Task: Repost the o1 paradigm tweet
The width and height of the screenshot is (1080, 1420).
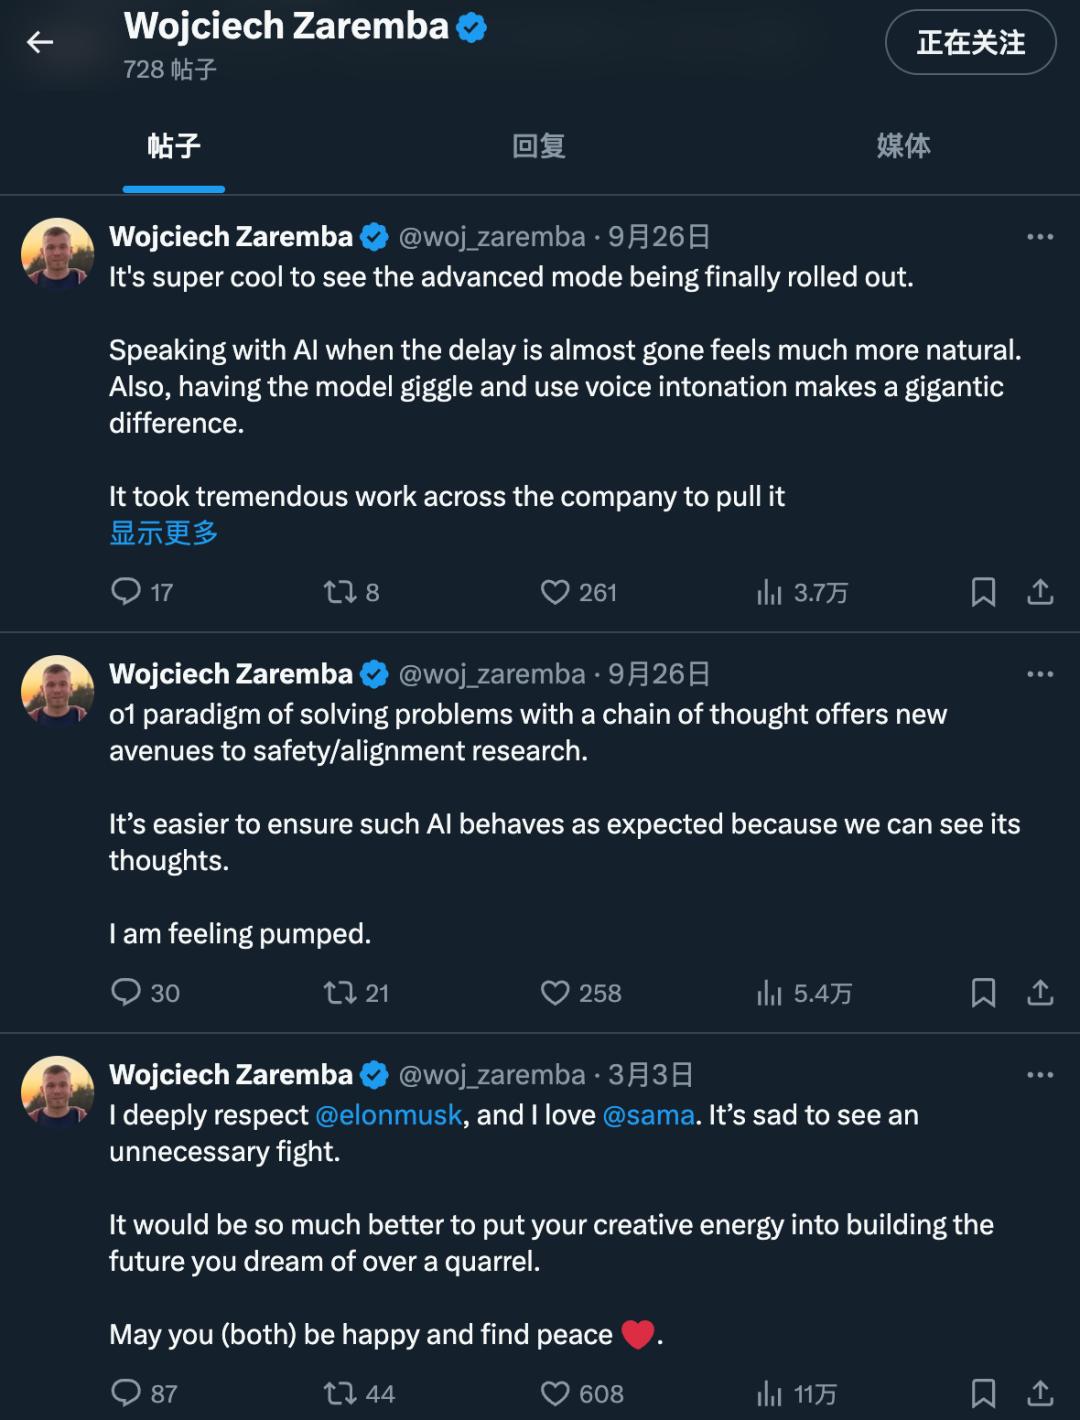Action: click(340, 993)
